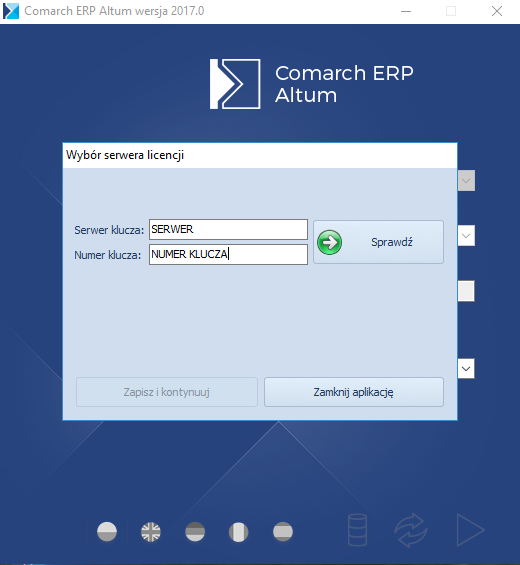The width and height of the screenshot is (520, 565).
Task: Pick the vertical-striped flag language icon
Action: (239, 532)
